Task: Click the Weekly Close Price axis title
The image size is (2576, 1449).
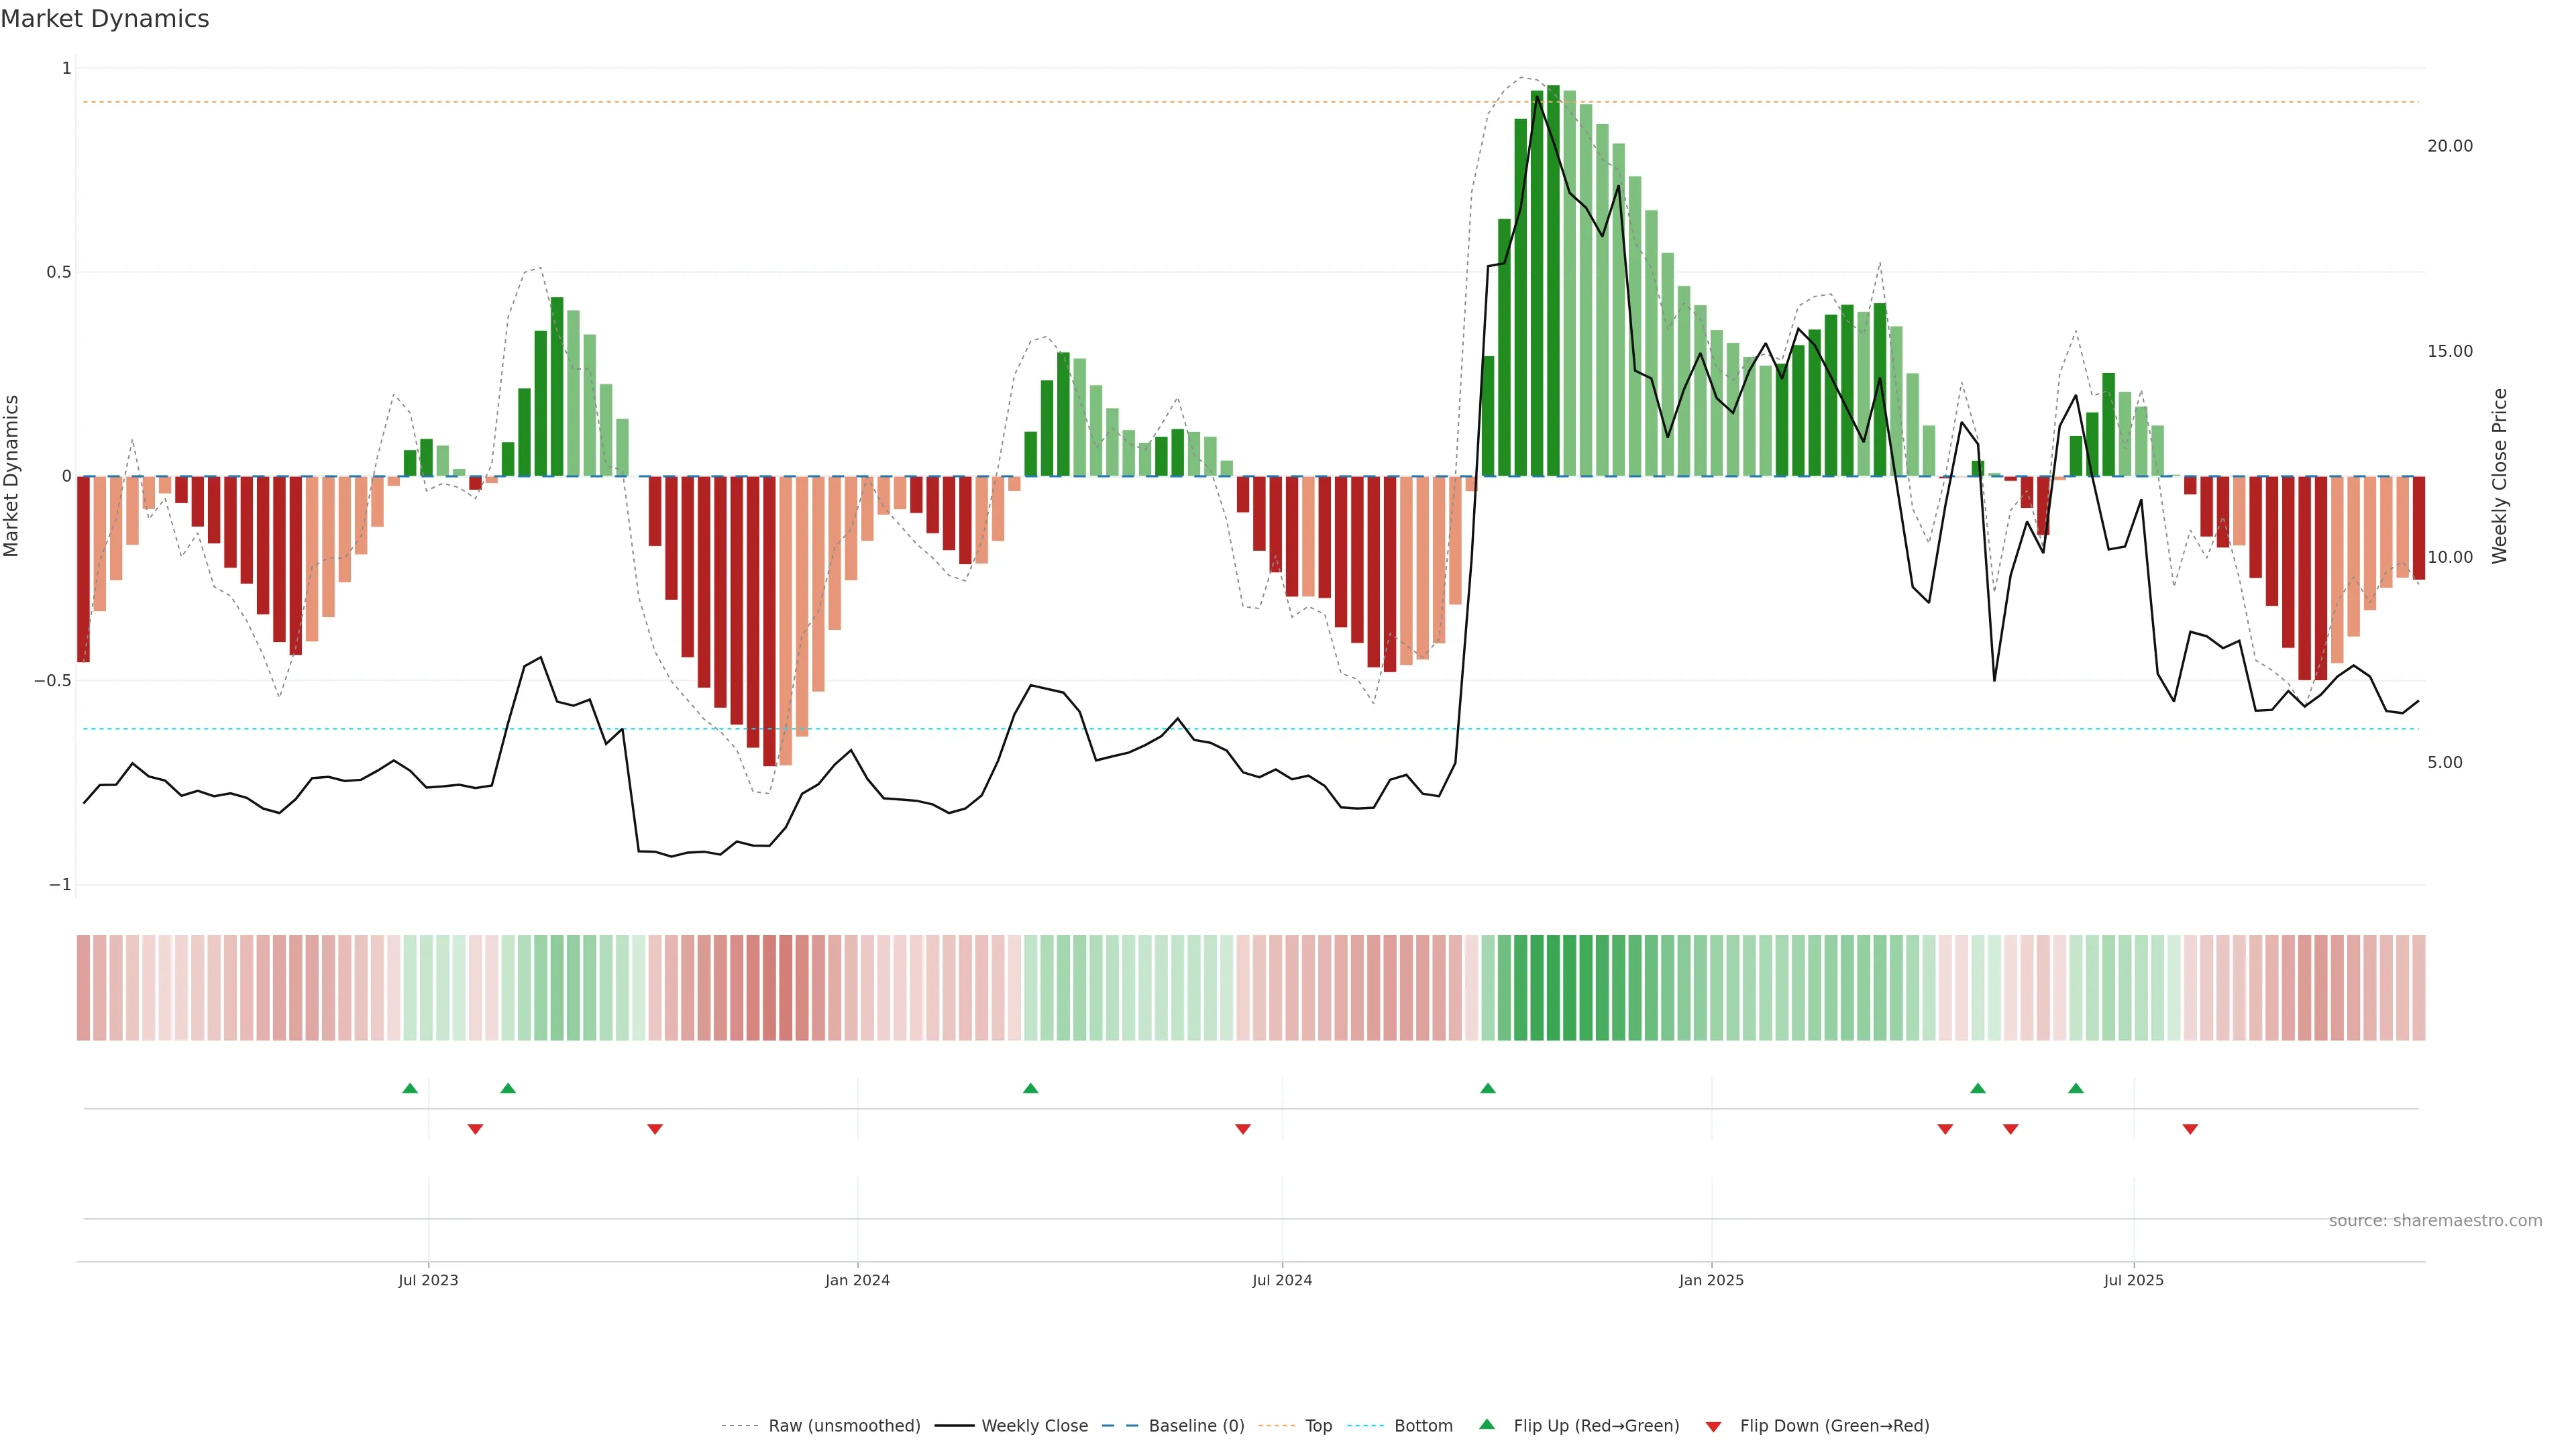Action: (x=2499, y=476)
